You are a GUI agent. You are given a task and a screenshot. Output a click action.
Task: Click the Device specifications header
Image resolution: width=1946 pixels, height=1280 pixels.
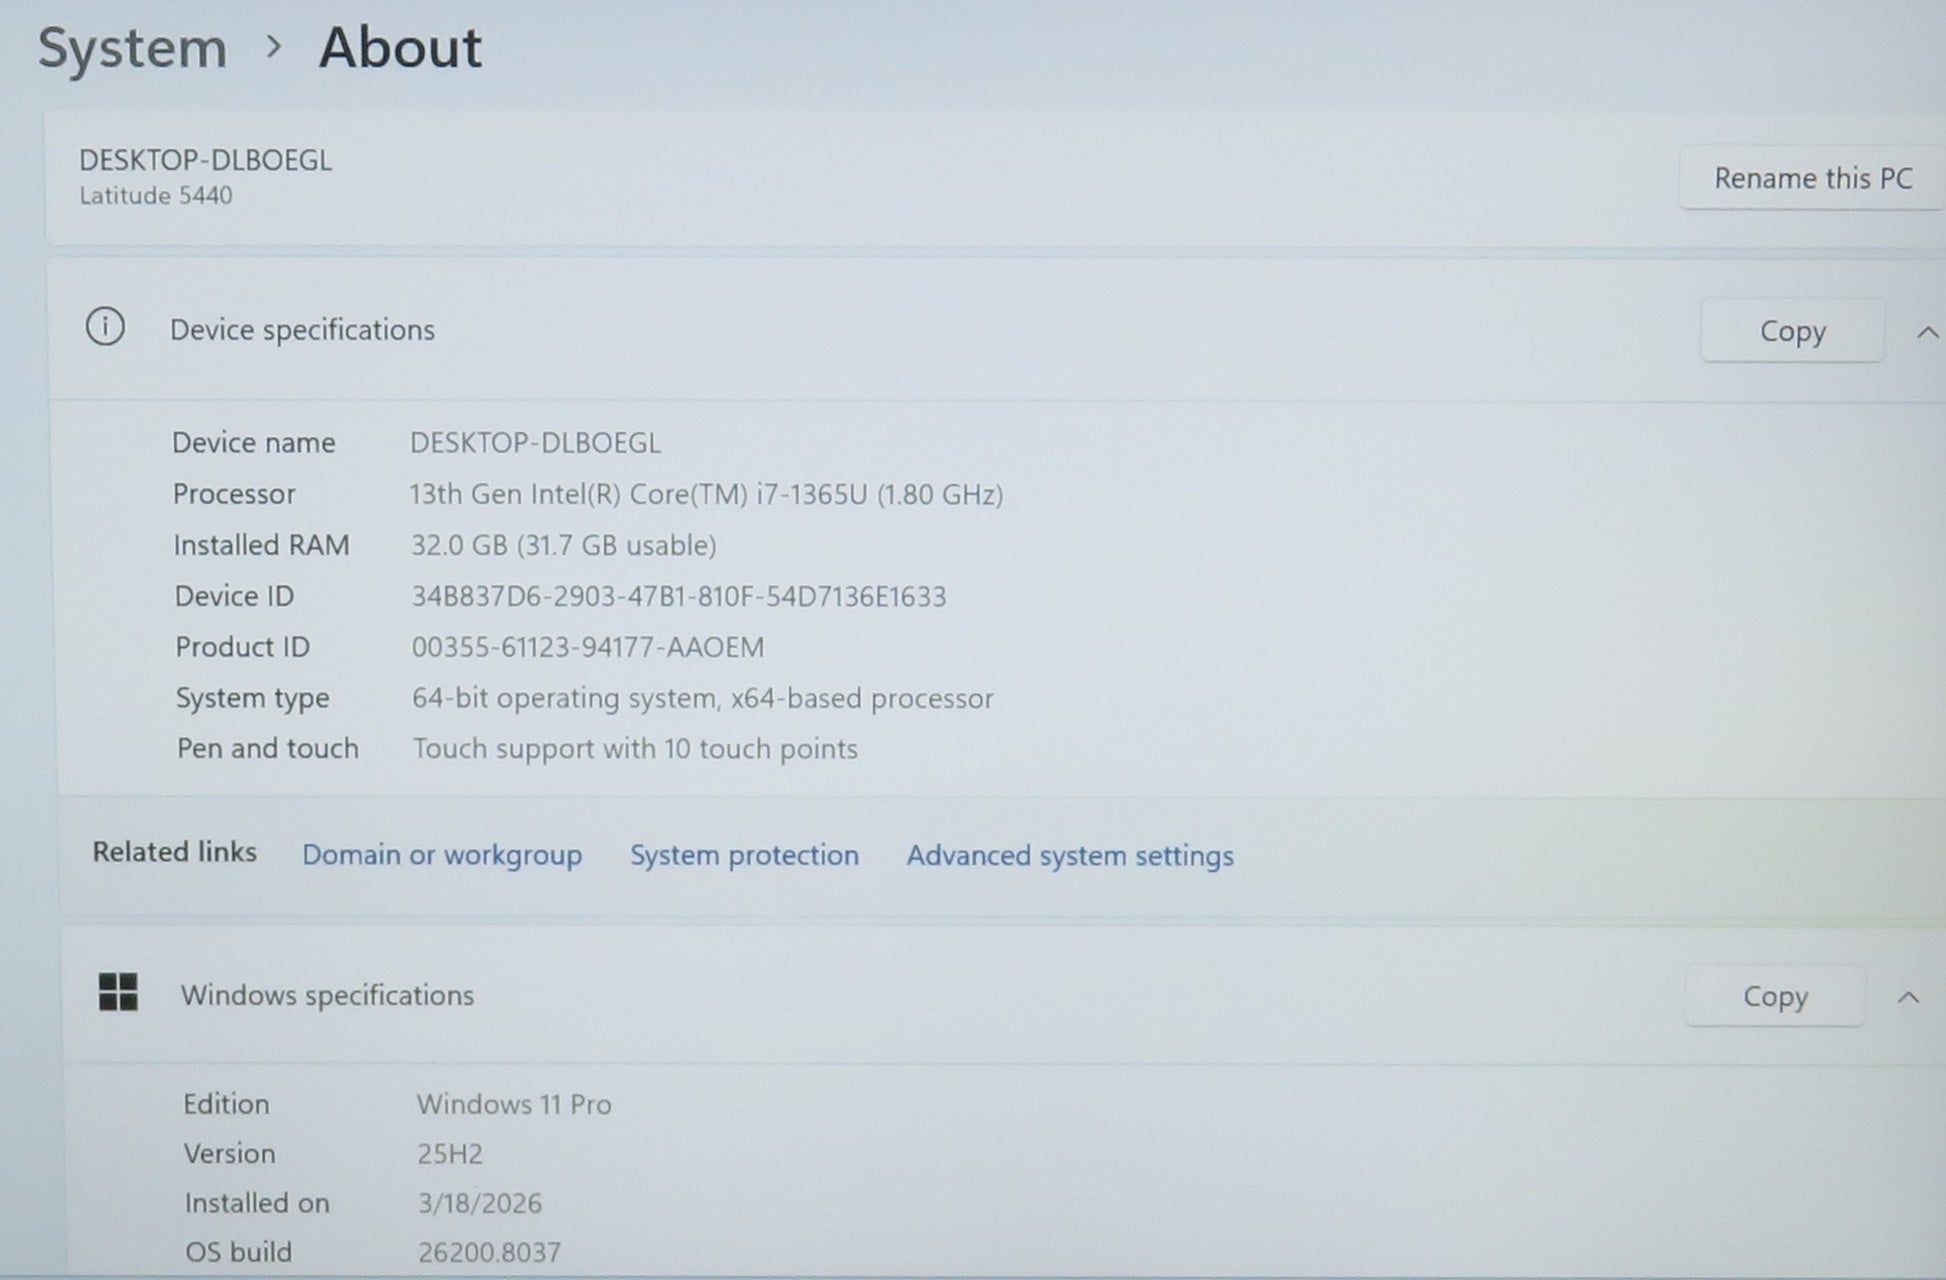tap(302, 330)
